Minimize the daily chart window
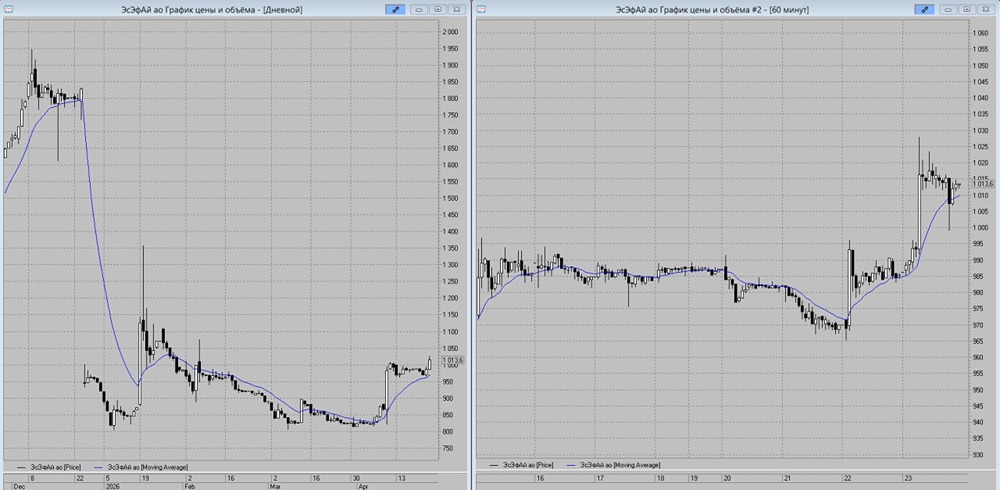The width and height of the screenshot is (1000, 490). point(418,10)
